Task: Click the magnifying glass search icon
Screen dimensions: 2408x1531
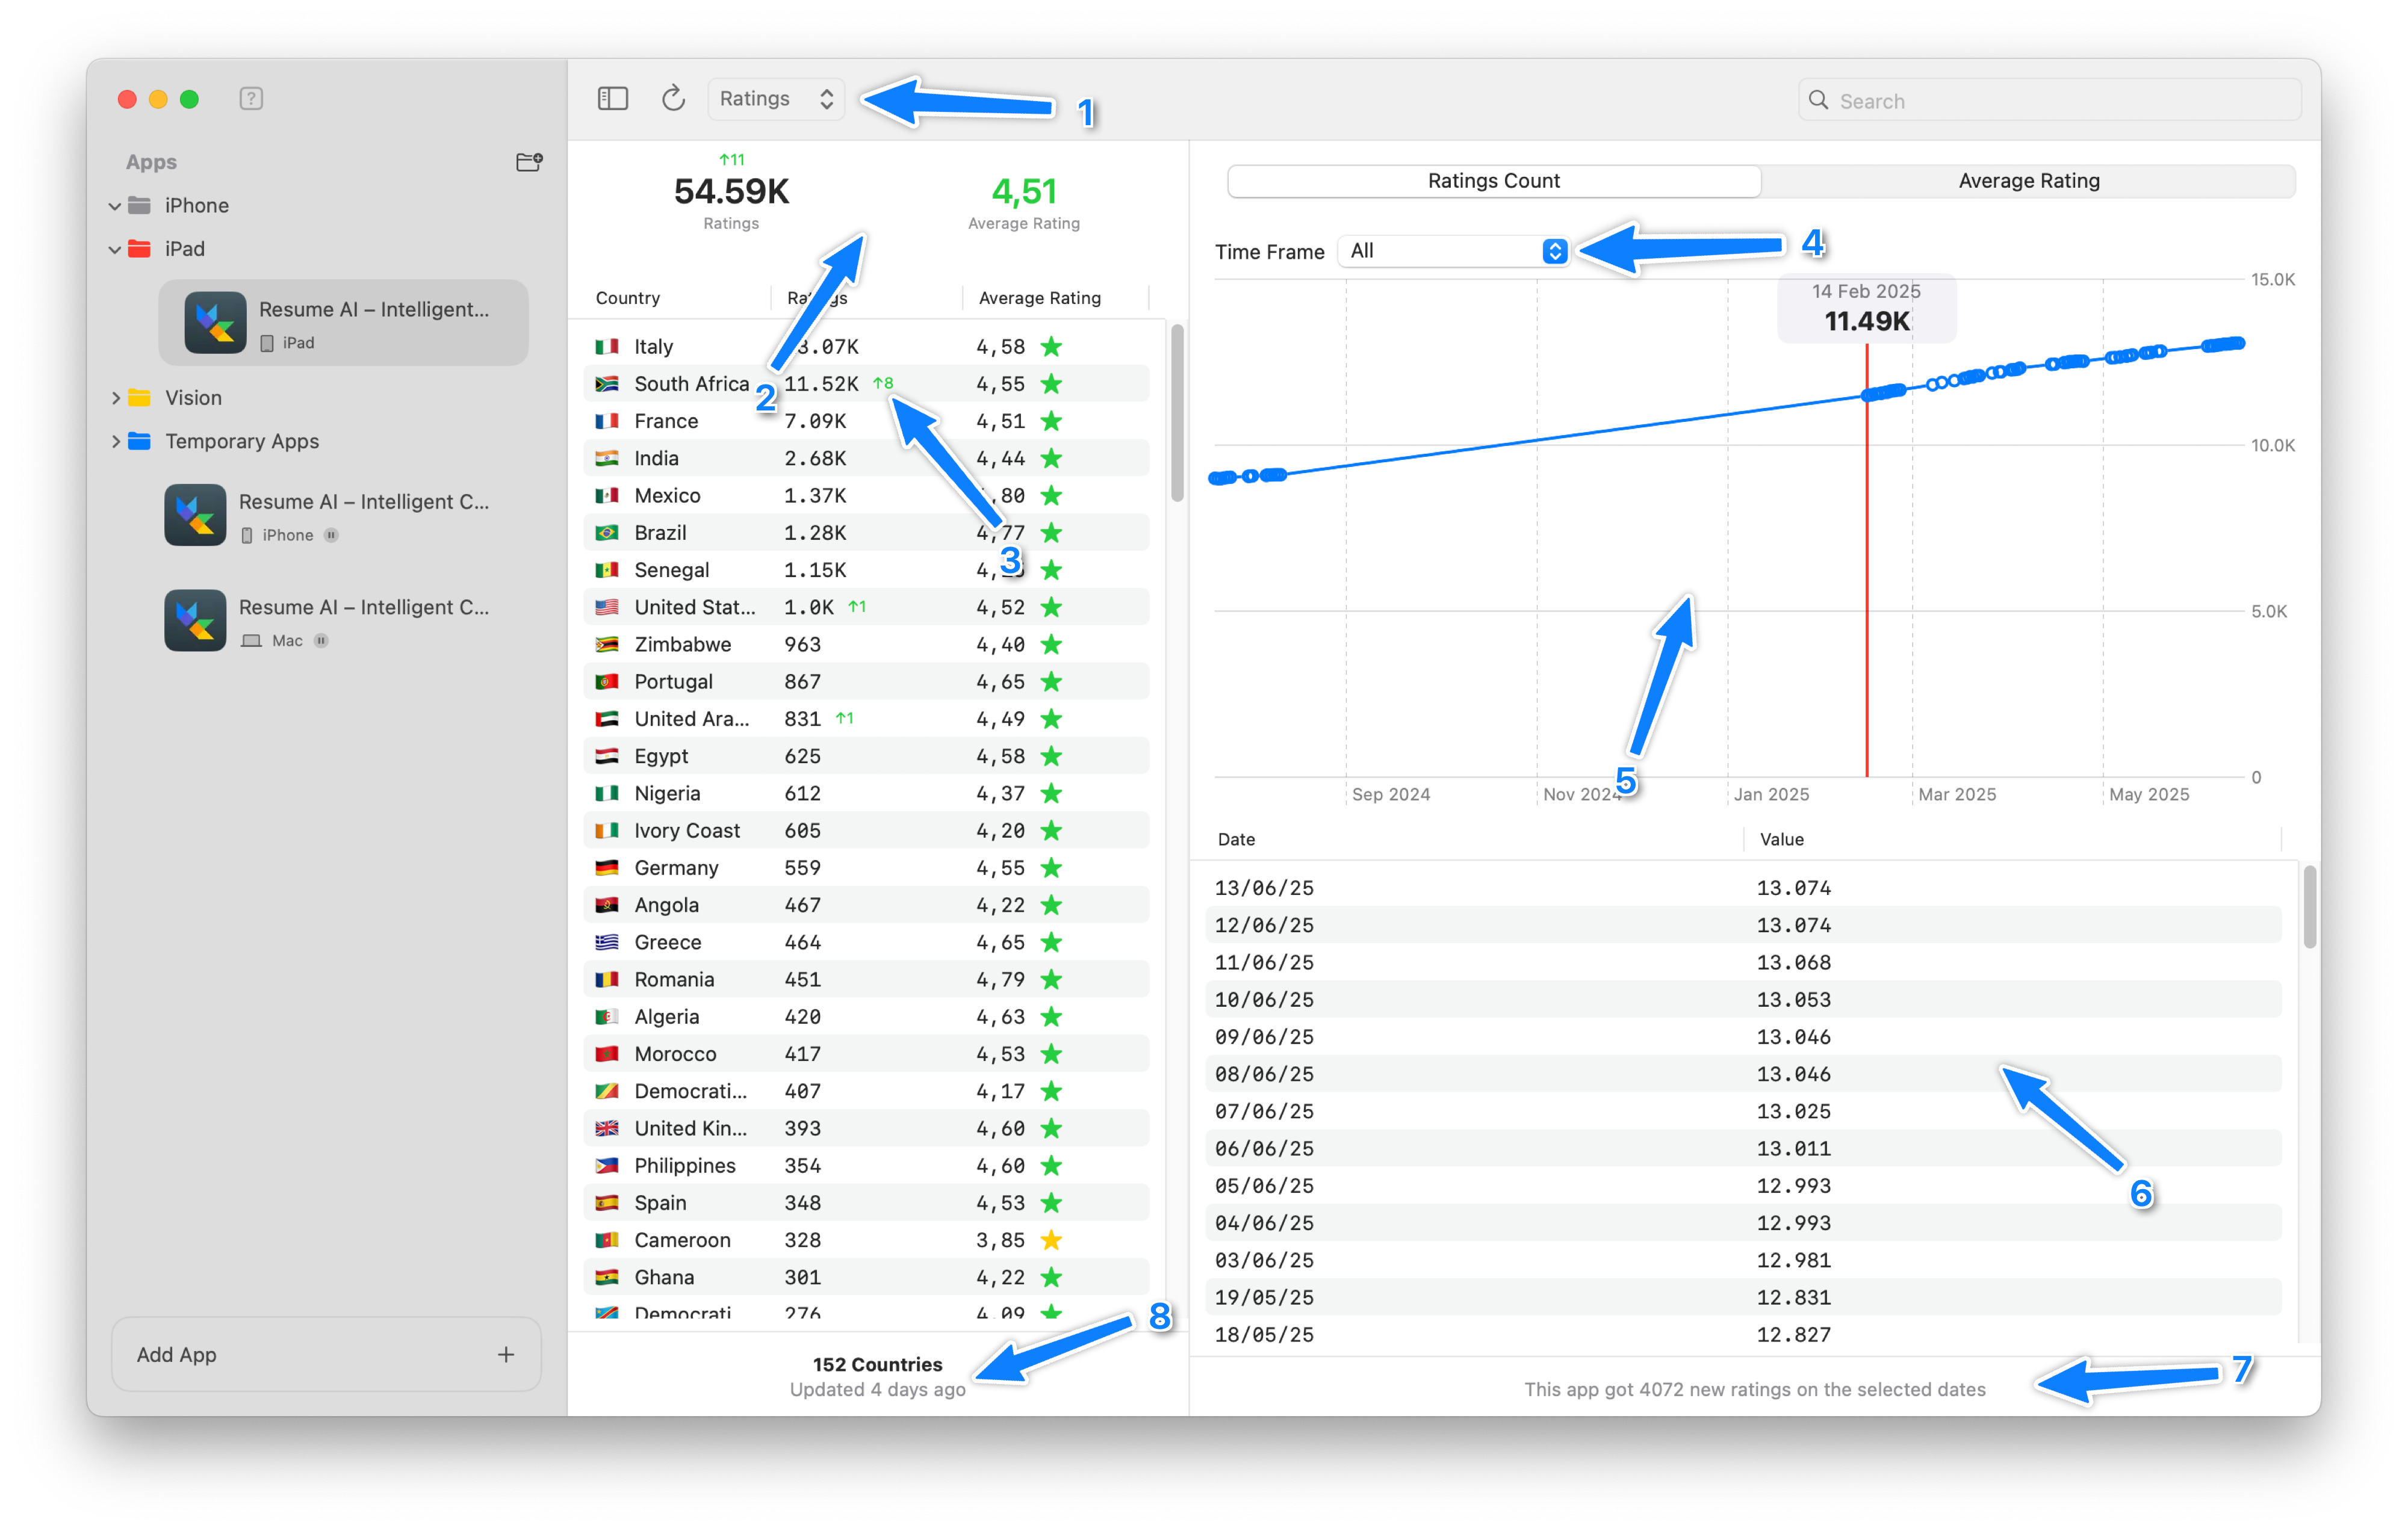Action: [x=1818, y=100]
